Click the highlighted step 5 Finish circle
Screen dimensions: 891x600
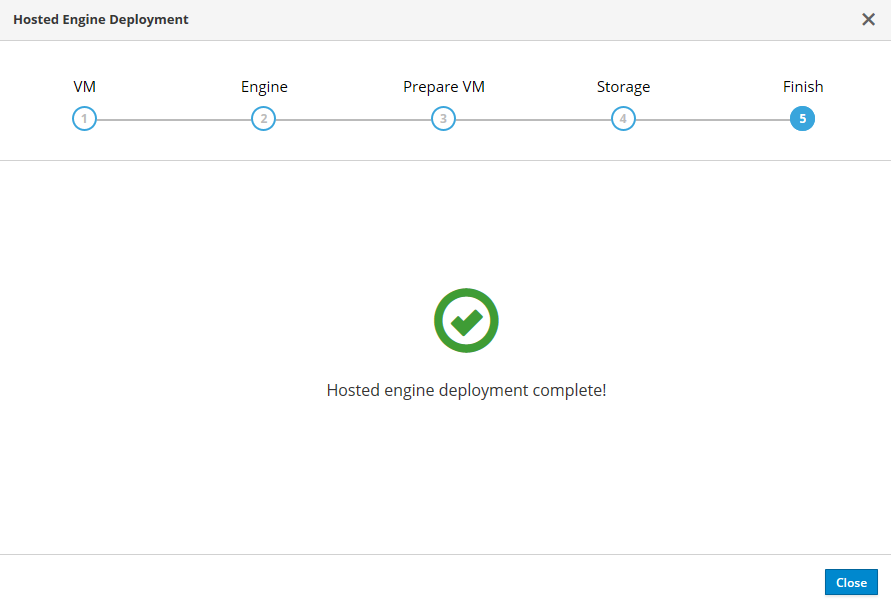[x=802, y=119]
